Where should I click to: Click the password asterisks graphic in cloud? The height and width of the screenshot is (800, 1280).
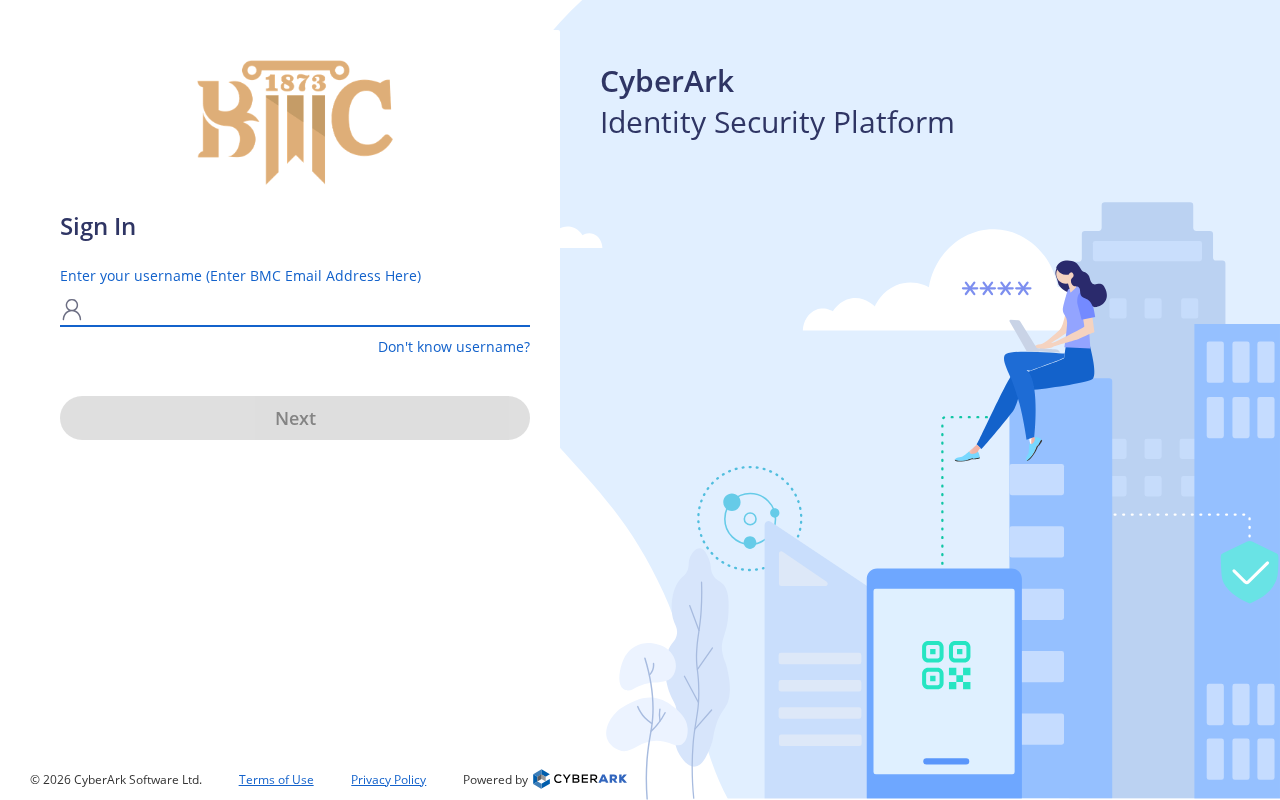[996, 289]
